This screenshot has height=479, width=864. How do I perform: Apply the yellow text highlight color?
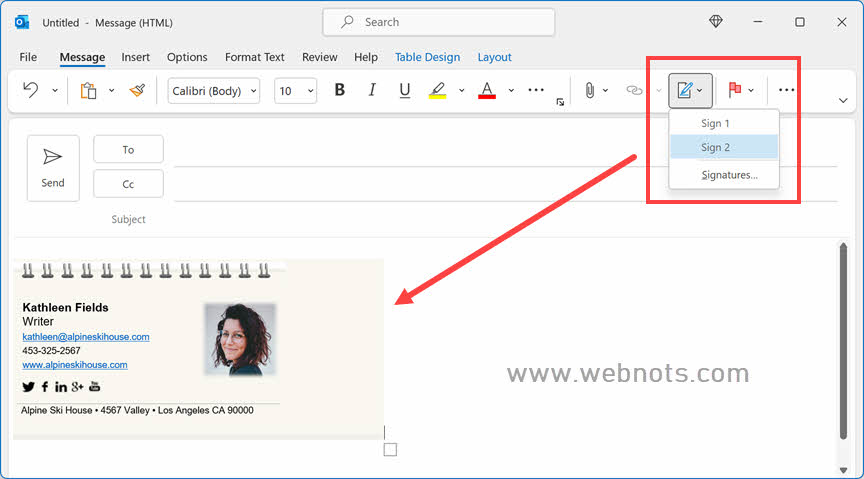[438, 90]
